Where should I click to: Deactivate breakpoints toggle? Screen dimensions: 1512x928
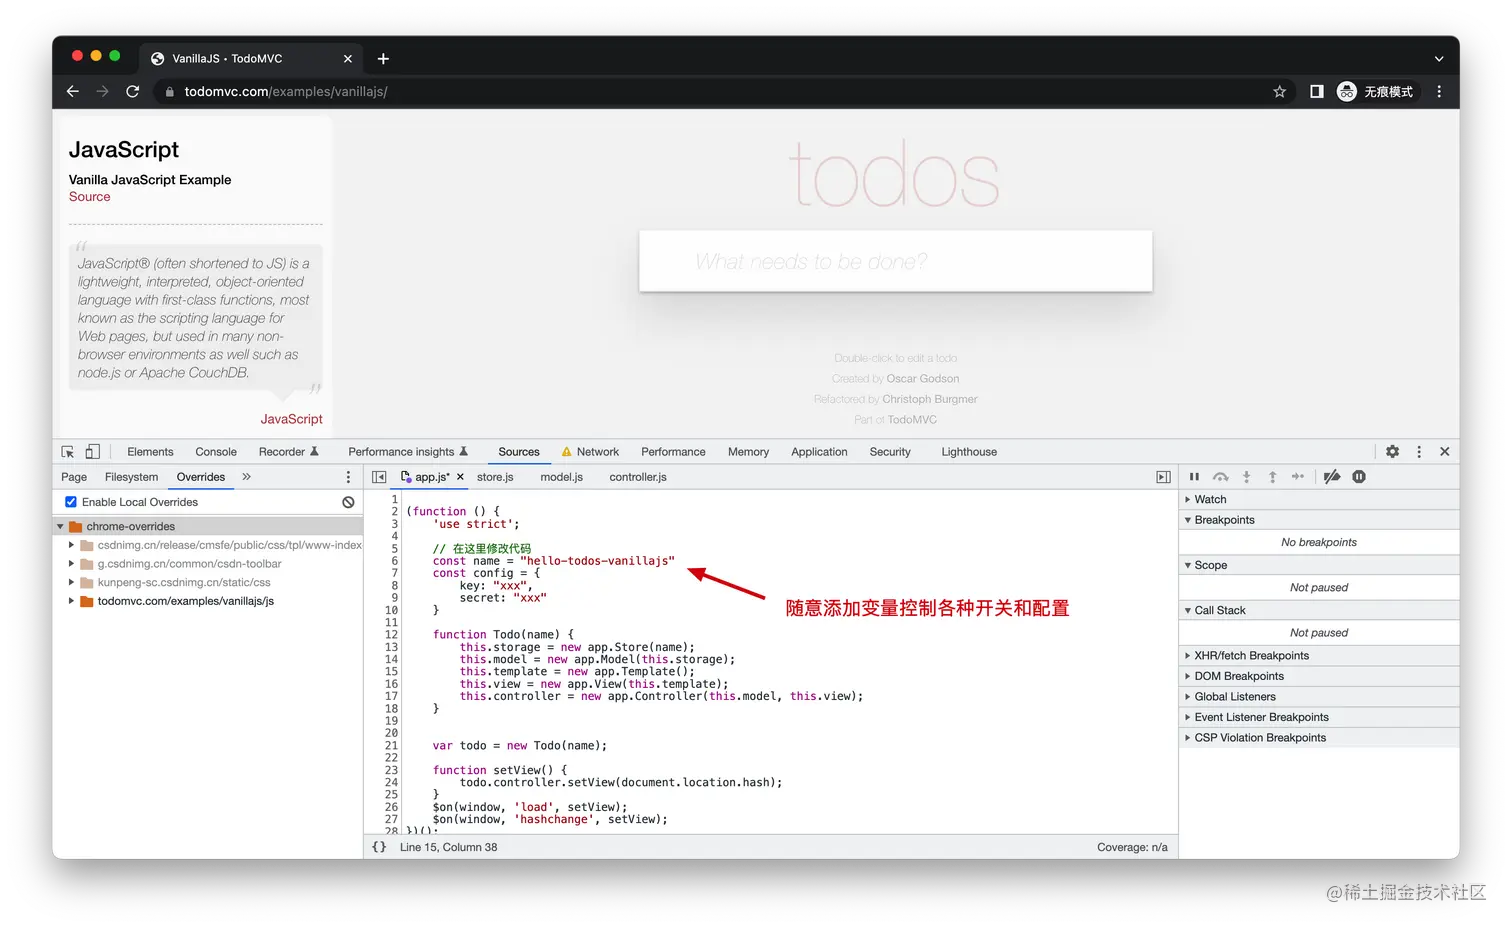1332,477
